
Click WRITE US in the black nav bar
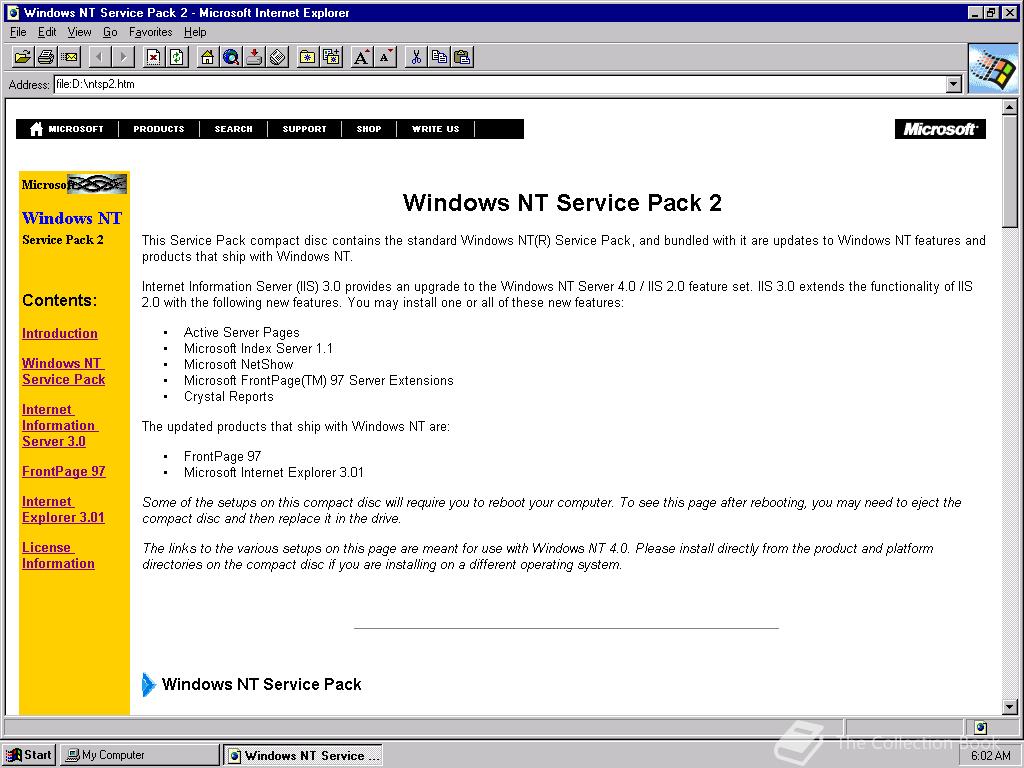[x=436, y=129]
